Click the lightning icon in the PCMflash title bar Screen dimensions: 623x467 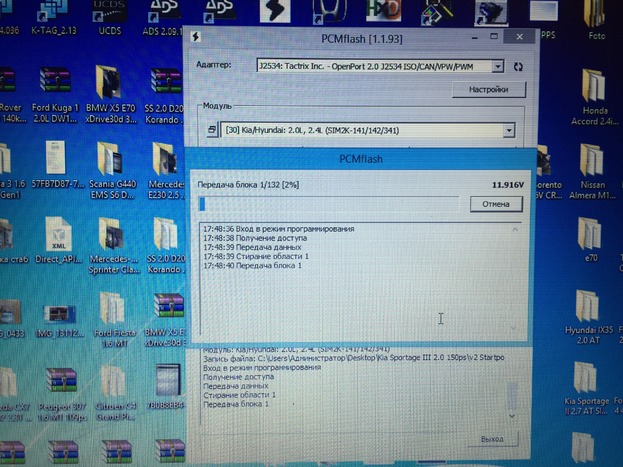[196, 37]
